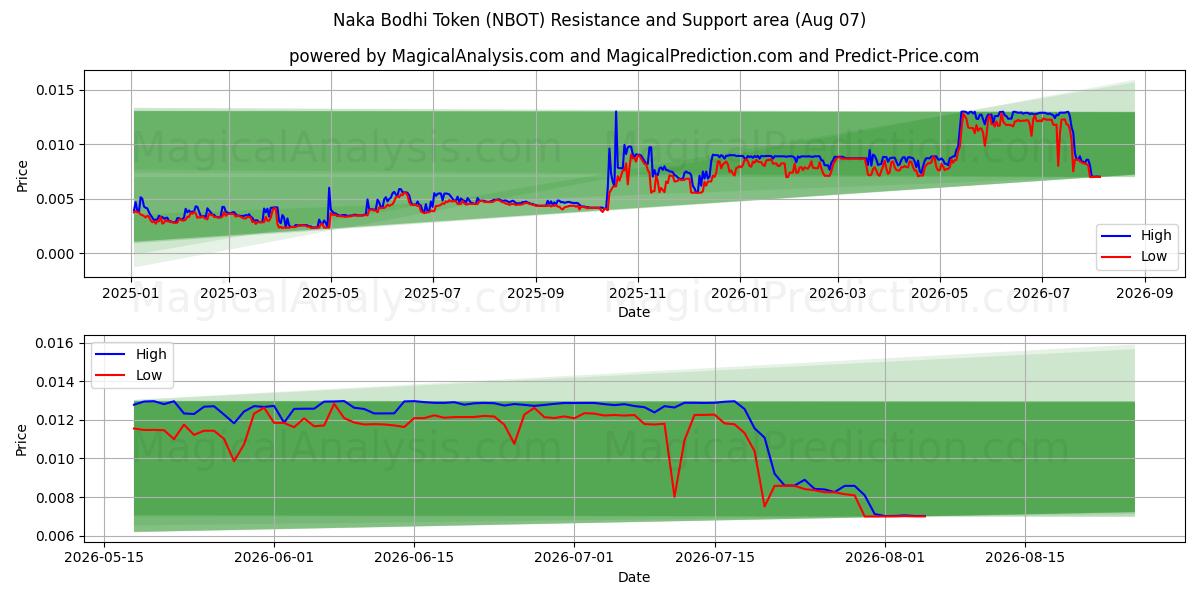Click the '2025-03' date tick label
This screenshot has width=1200, height=600.
(229, 293)
